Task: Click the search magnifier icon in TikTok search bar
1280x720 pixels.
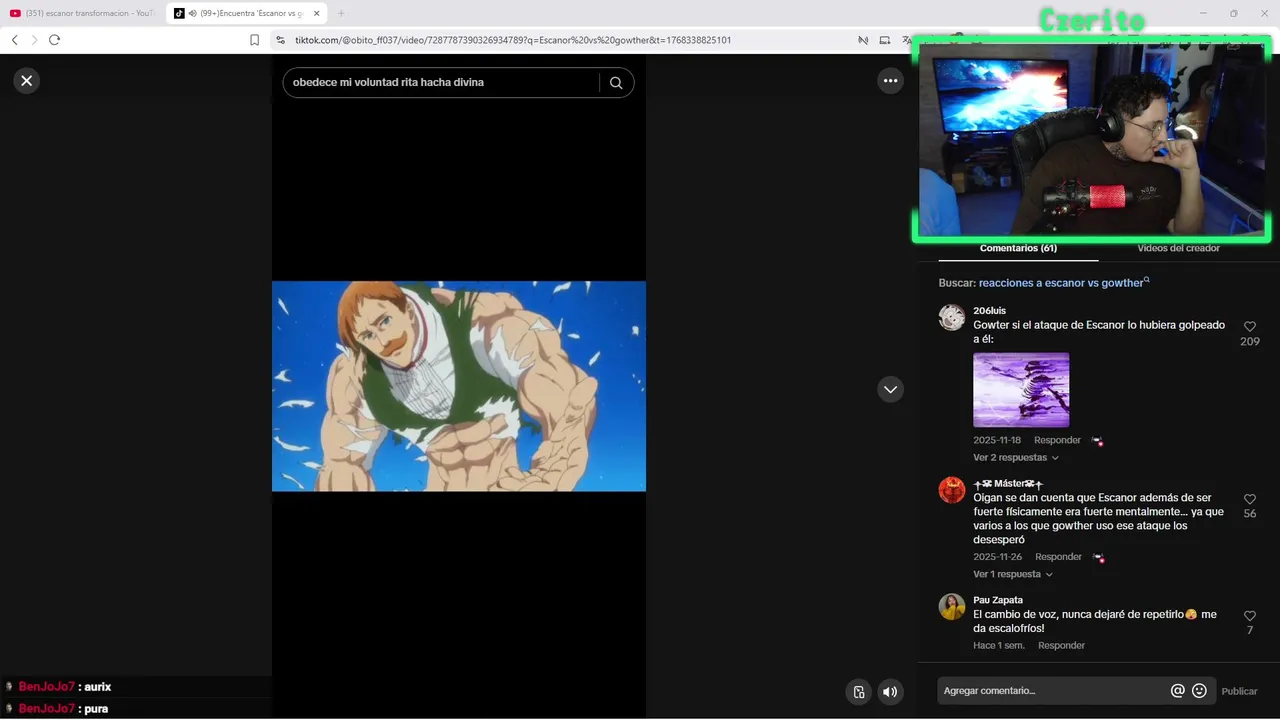Action: click(x=616, y=83)
